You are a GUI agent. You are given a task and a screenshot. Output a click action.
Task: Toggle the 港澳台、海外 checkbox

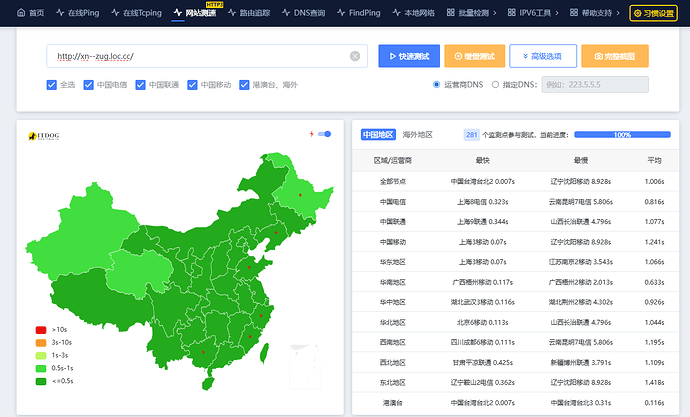point(244,85)
